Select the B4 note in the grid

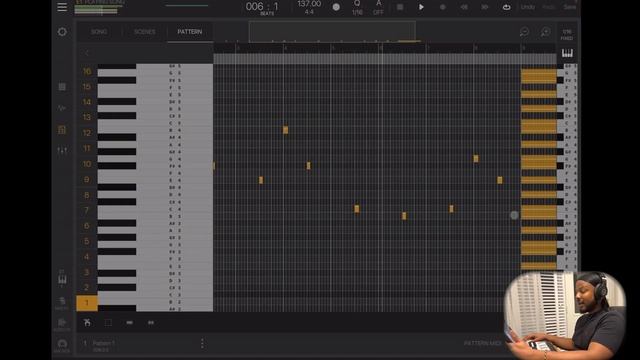pyautogui.click(x=285, y=130)
